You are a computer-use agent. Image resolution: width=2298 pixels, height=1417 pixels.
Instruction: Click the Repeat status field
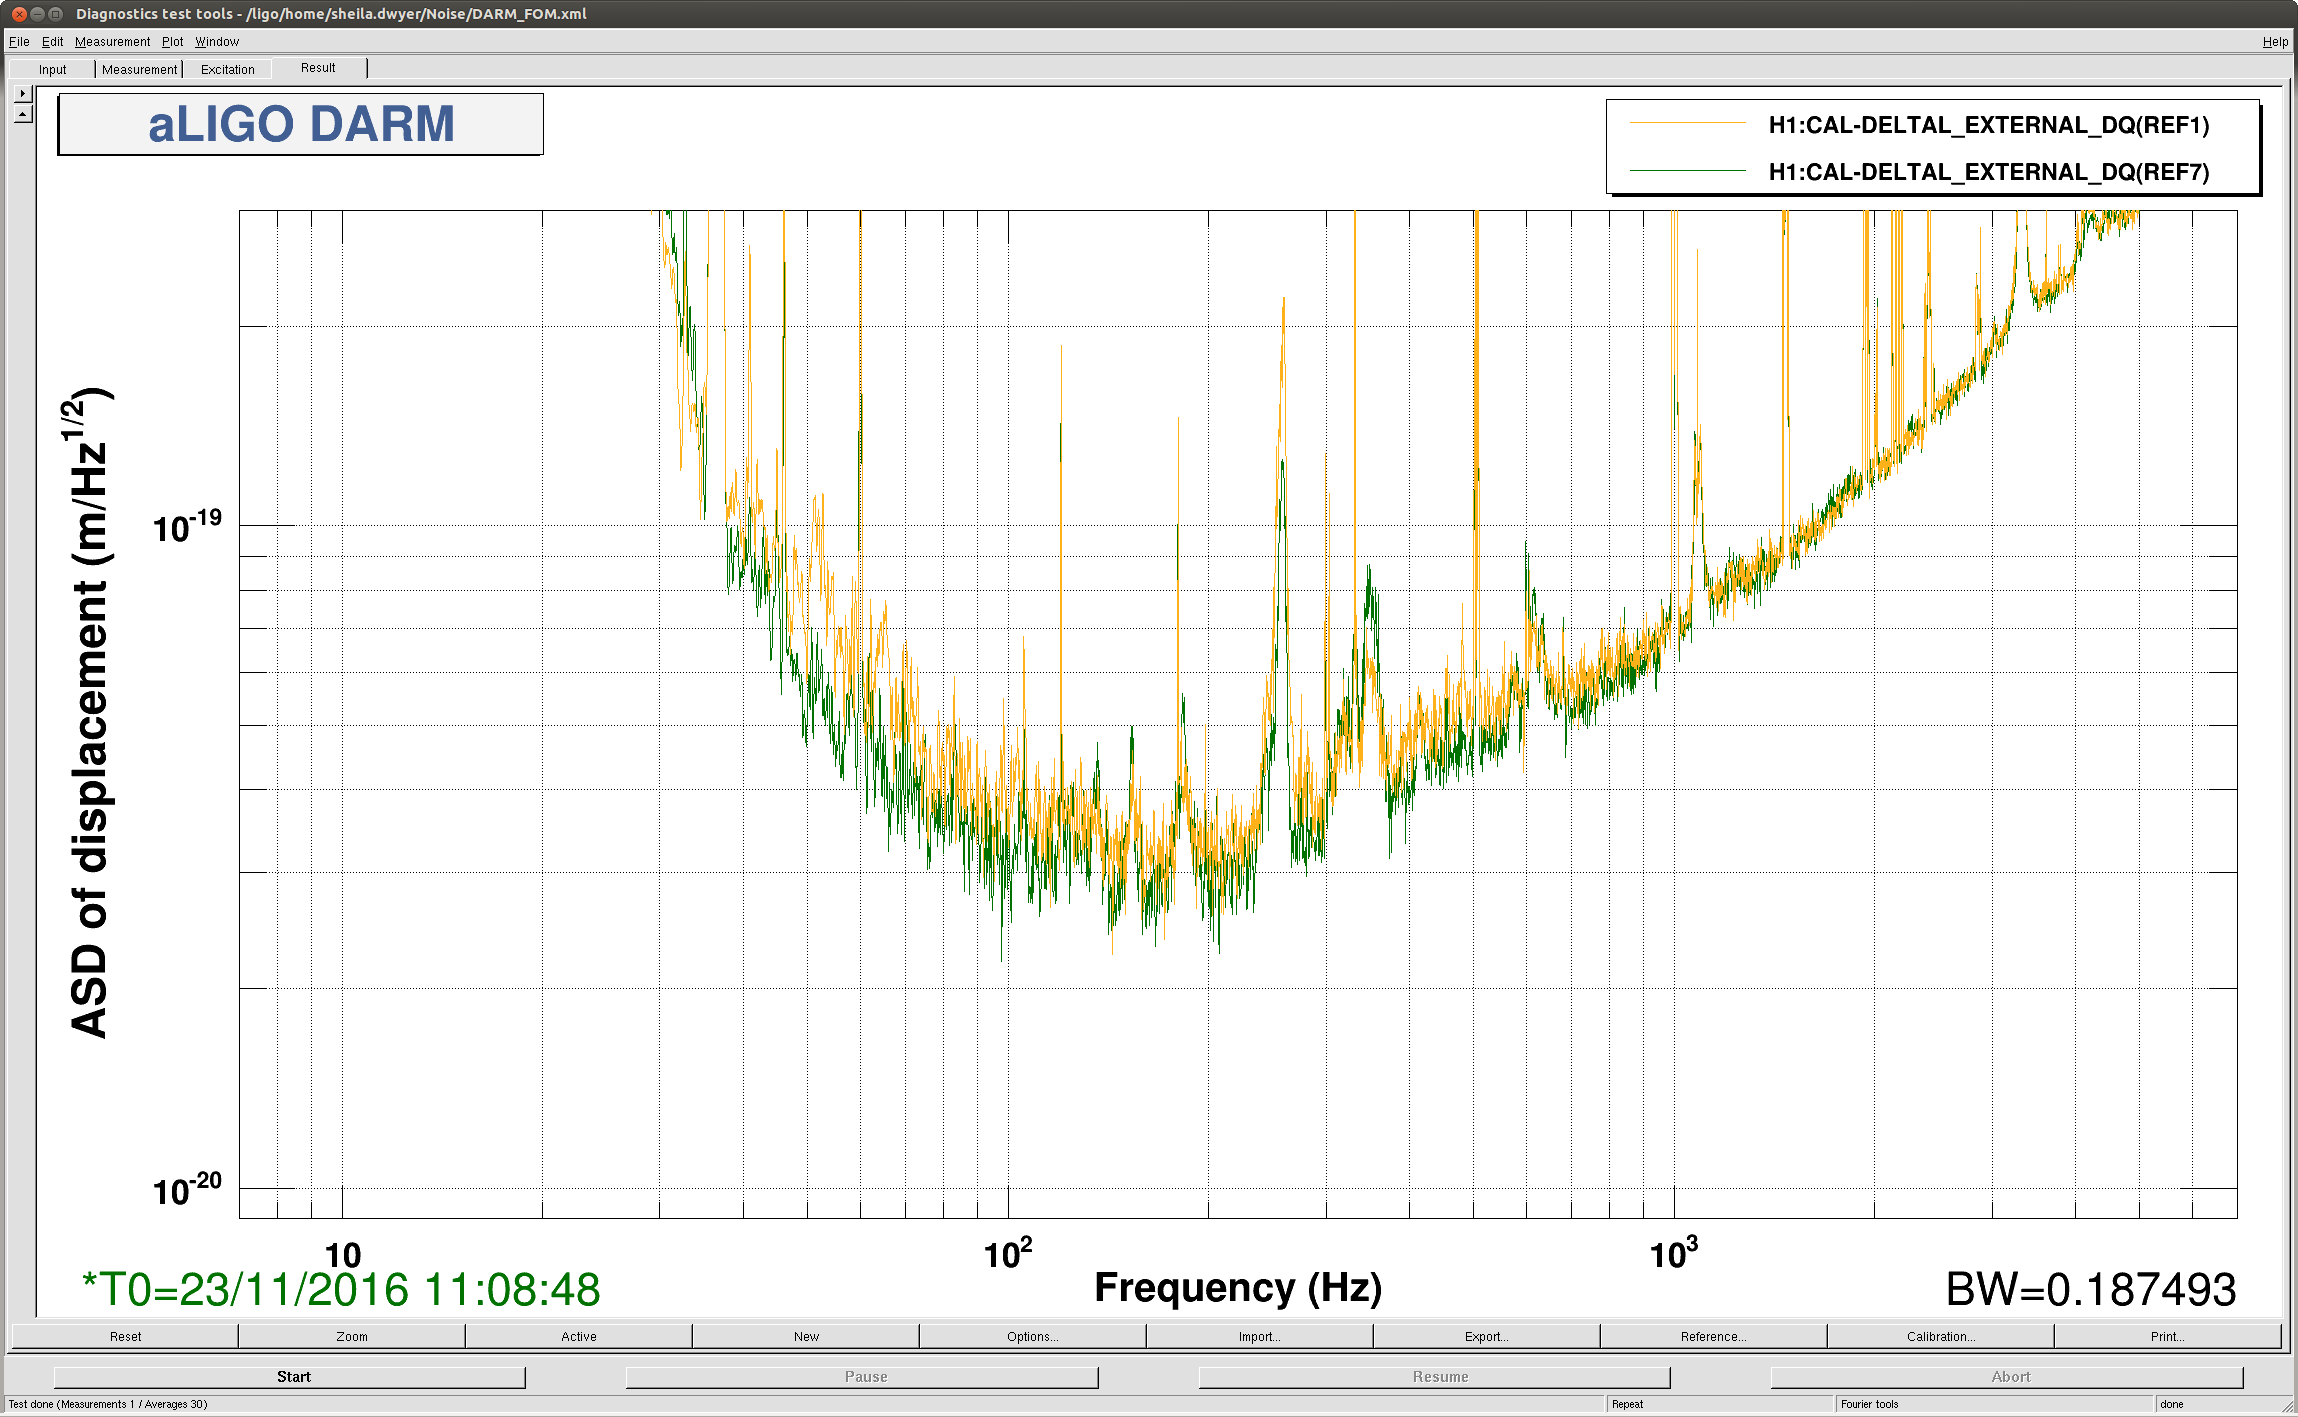pyautogui.click(x=1720, y=1404)
